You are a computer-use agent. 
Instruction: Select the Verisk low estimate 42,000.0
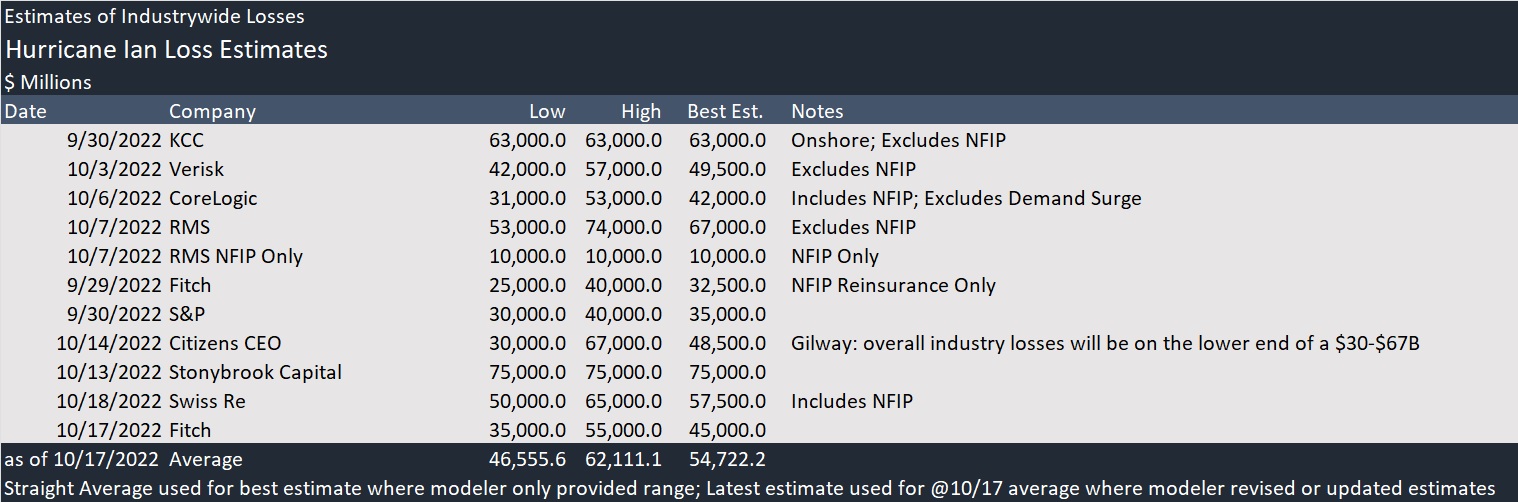[x=527, y=169]
